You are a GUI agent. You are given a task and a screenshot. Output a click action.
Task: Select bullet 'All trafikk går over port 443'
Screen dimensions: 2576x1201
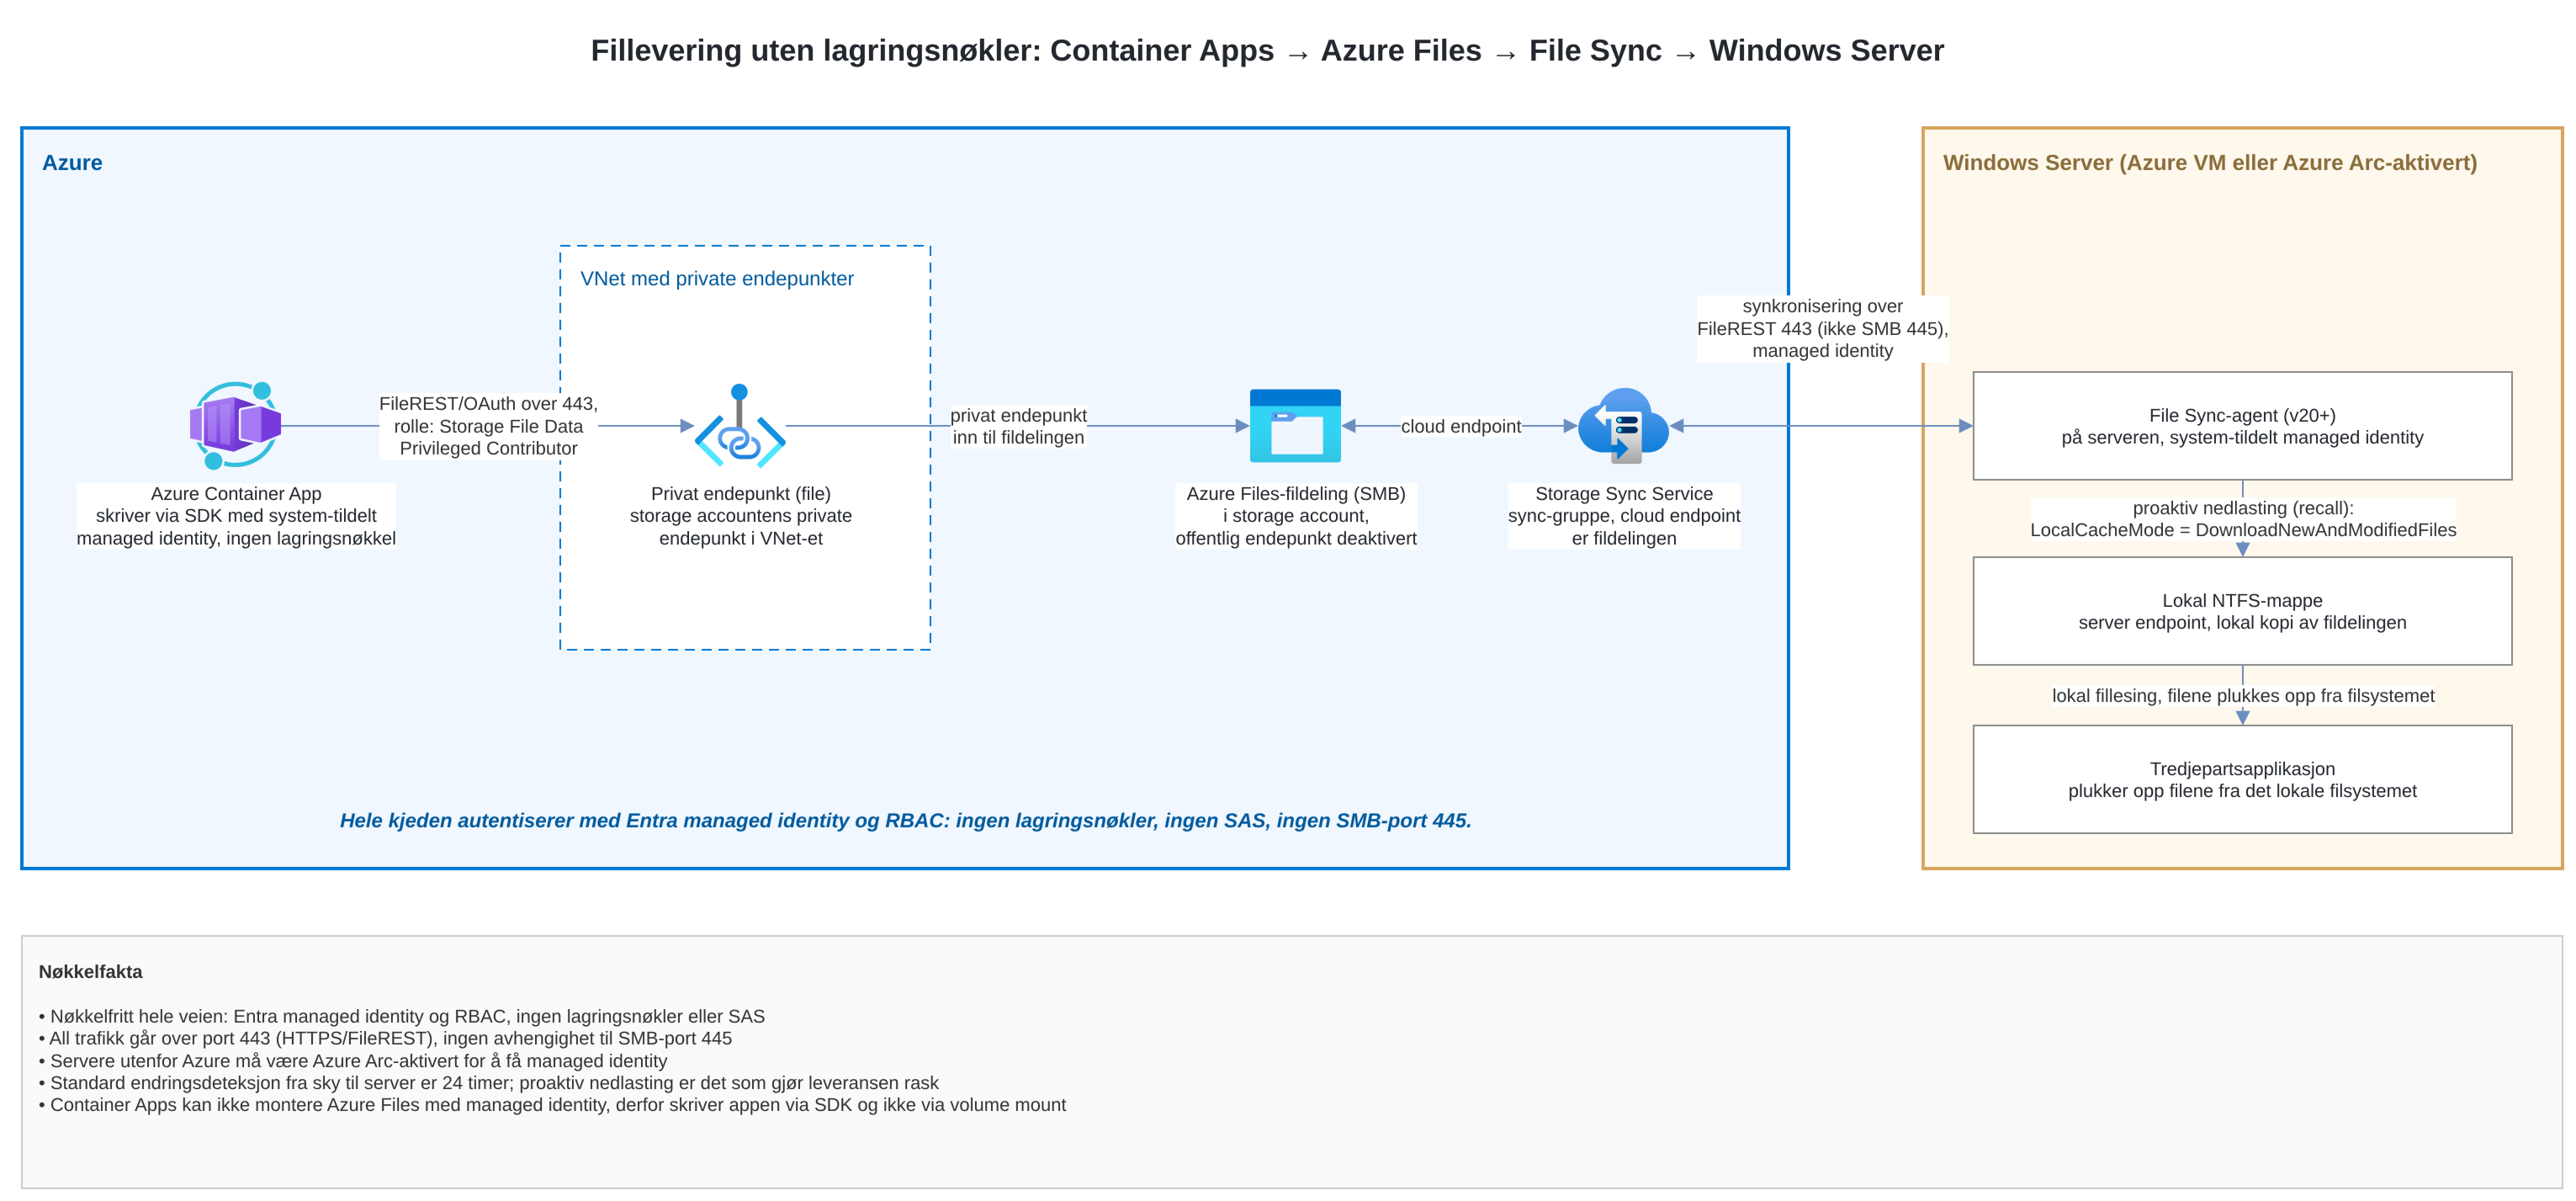[385, 1038]
